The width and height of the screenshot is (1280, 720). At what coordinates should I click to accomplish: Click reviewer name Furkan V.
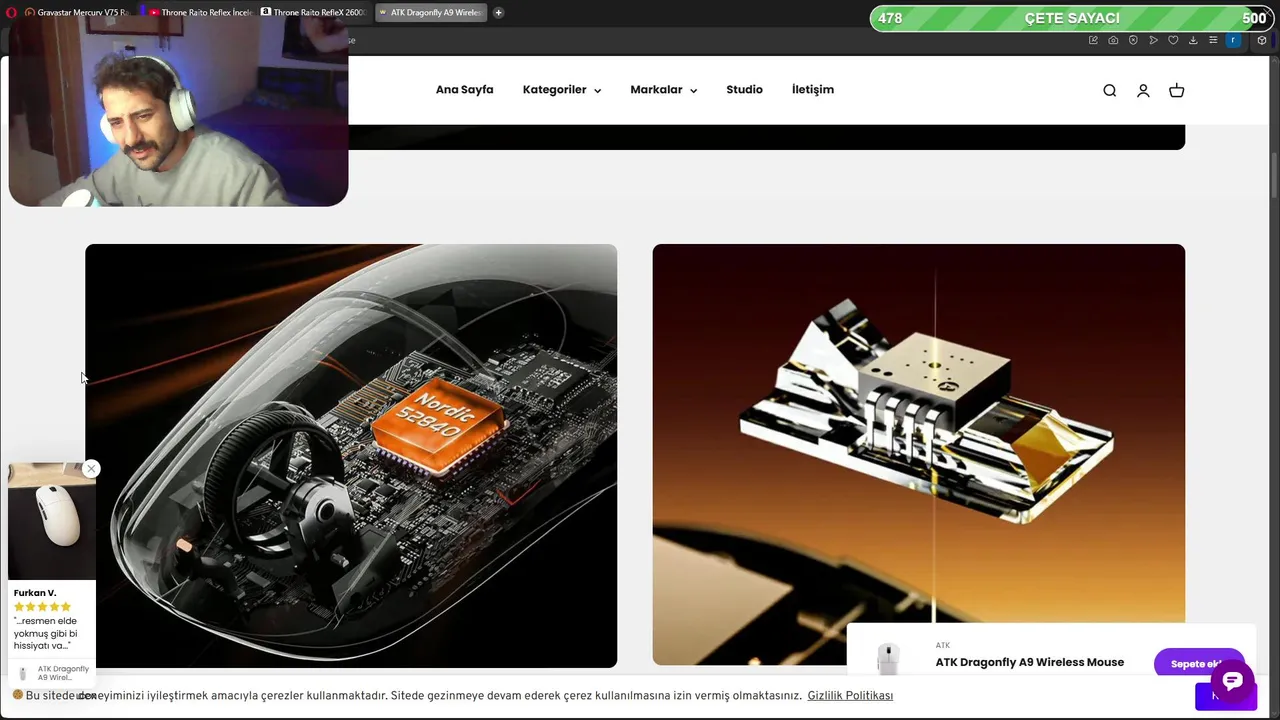click(35, 593)
